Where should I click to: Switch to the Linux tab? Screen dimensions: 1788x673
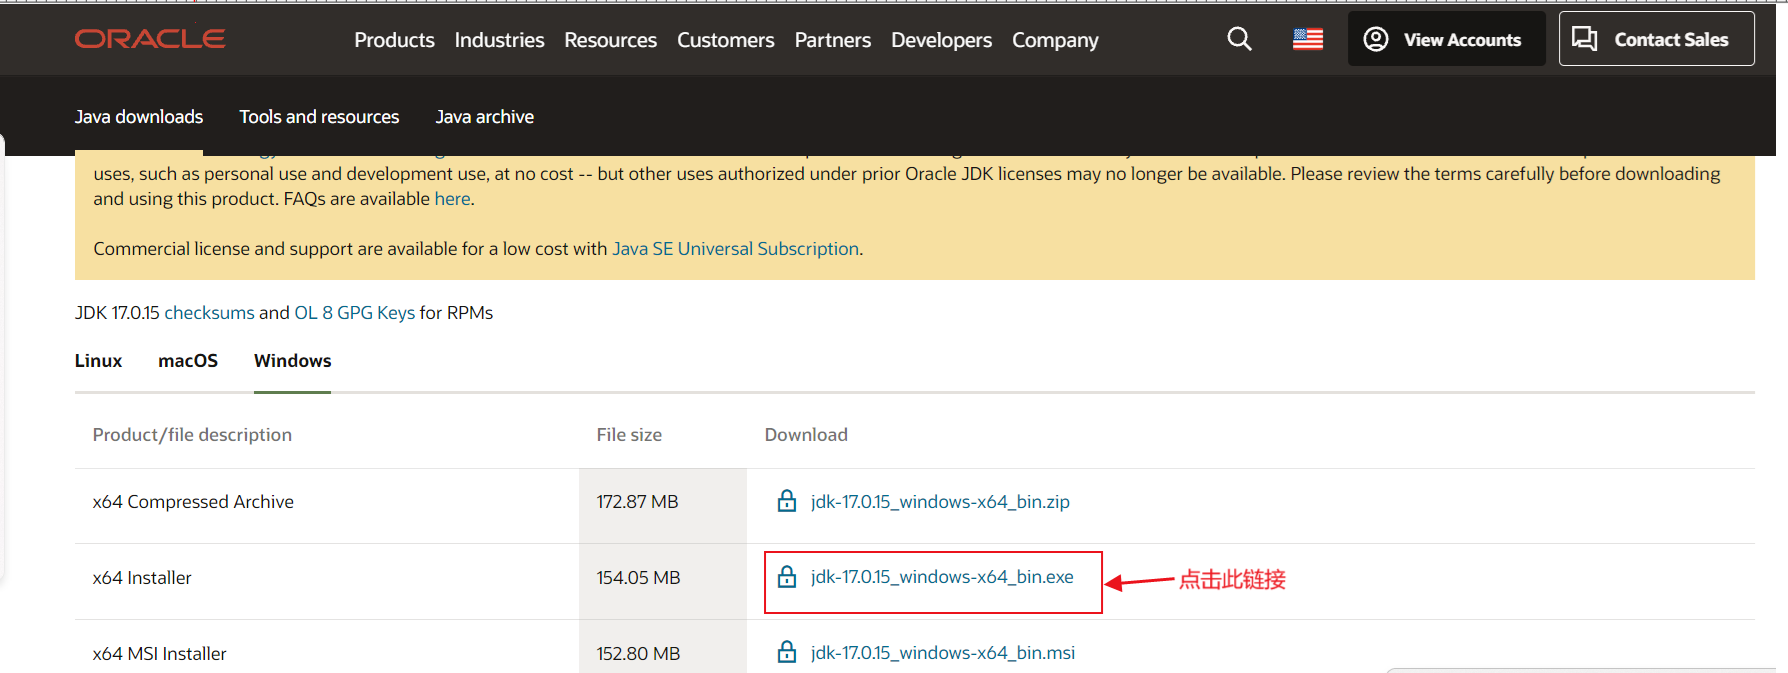click(x=98, y=361)
